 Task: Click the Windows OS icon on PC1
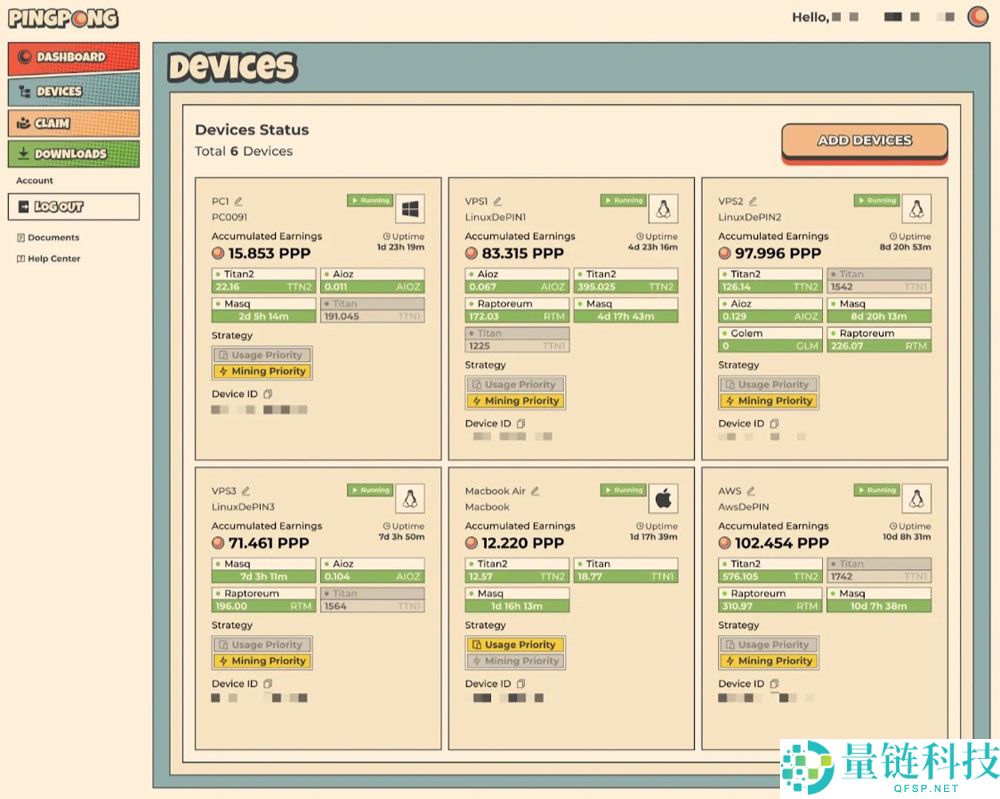click(410, 209)
